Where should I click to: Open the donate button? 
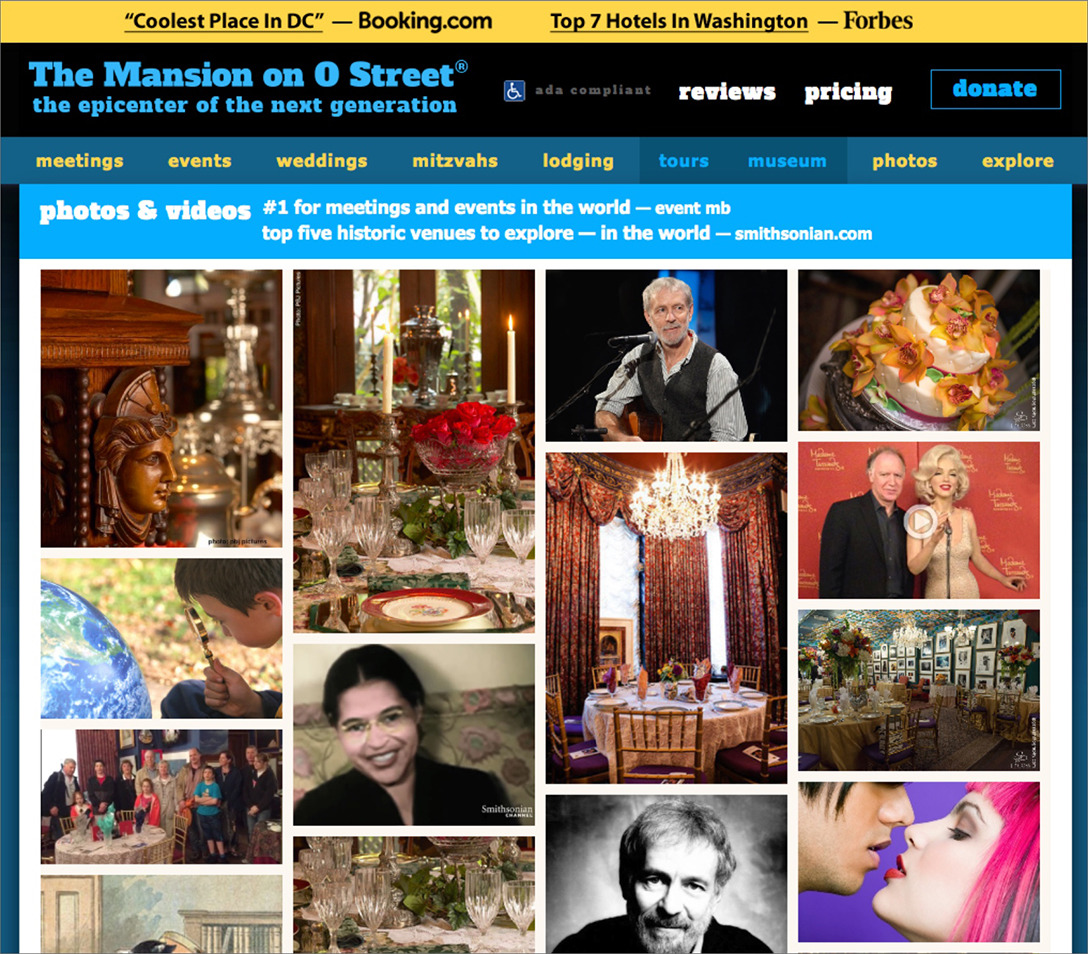click(x=995, y=89)
